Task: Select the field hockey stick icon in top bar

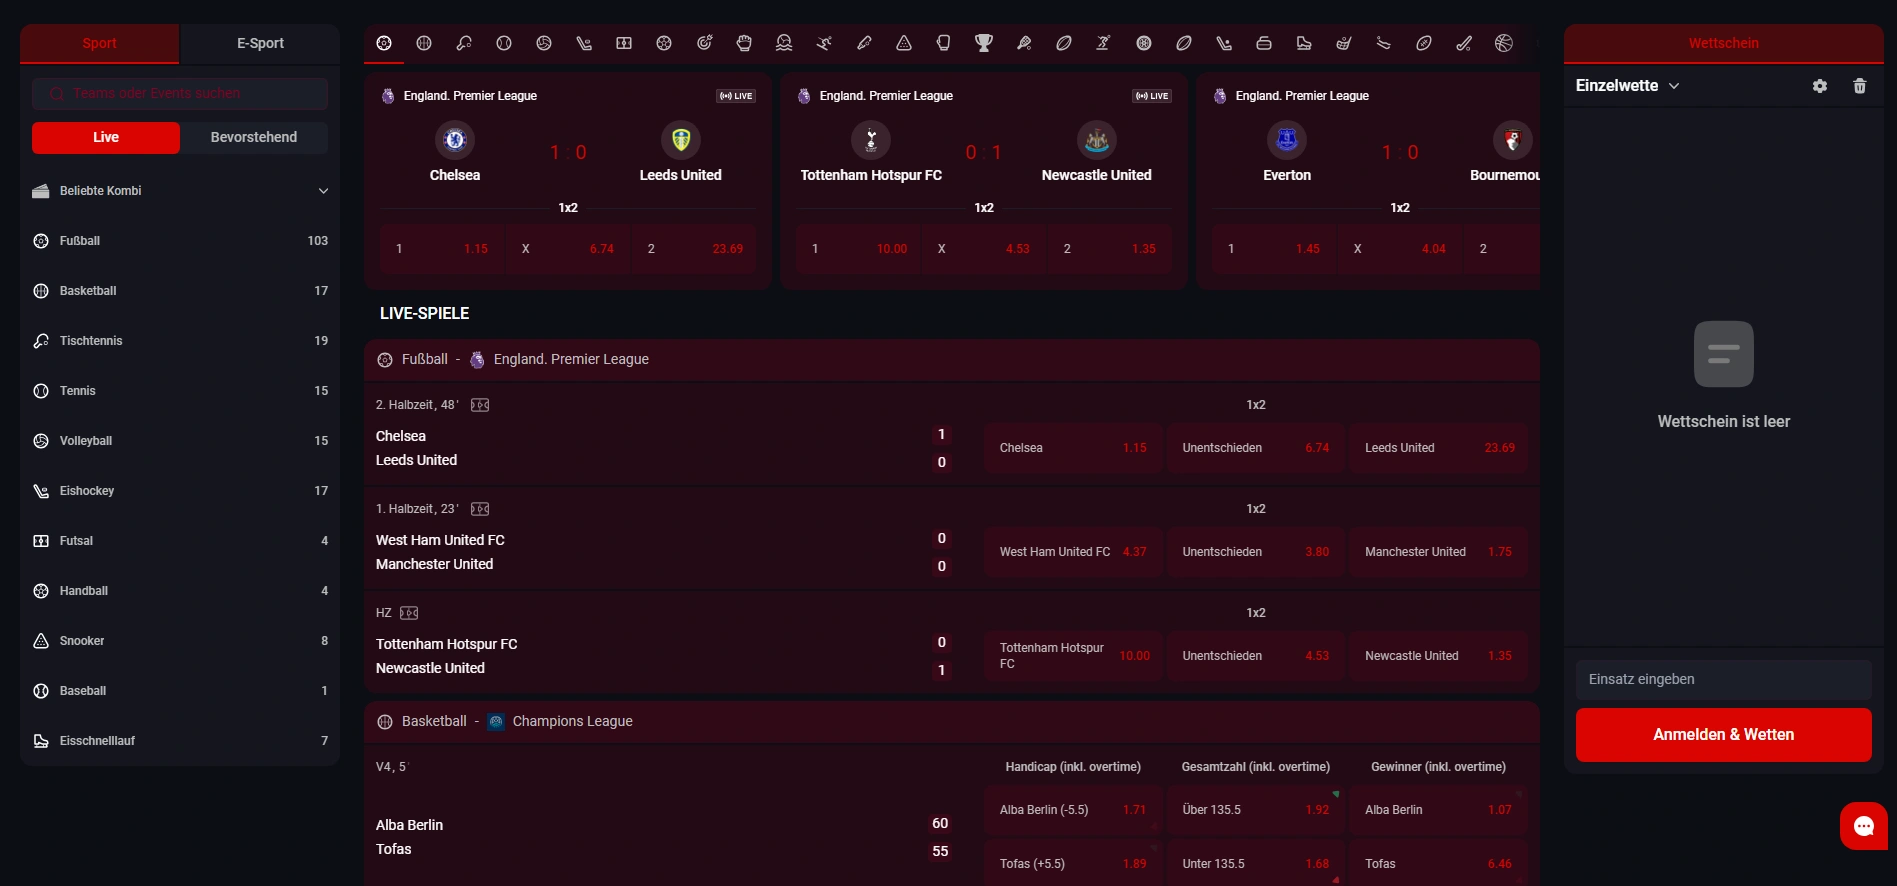Action: point(1464,43)
